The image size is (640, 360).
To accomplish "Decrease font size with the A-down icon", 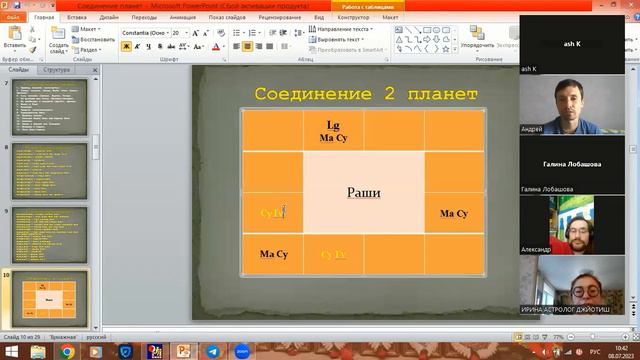I will [206, 33].
